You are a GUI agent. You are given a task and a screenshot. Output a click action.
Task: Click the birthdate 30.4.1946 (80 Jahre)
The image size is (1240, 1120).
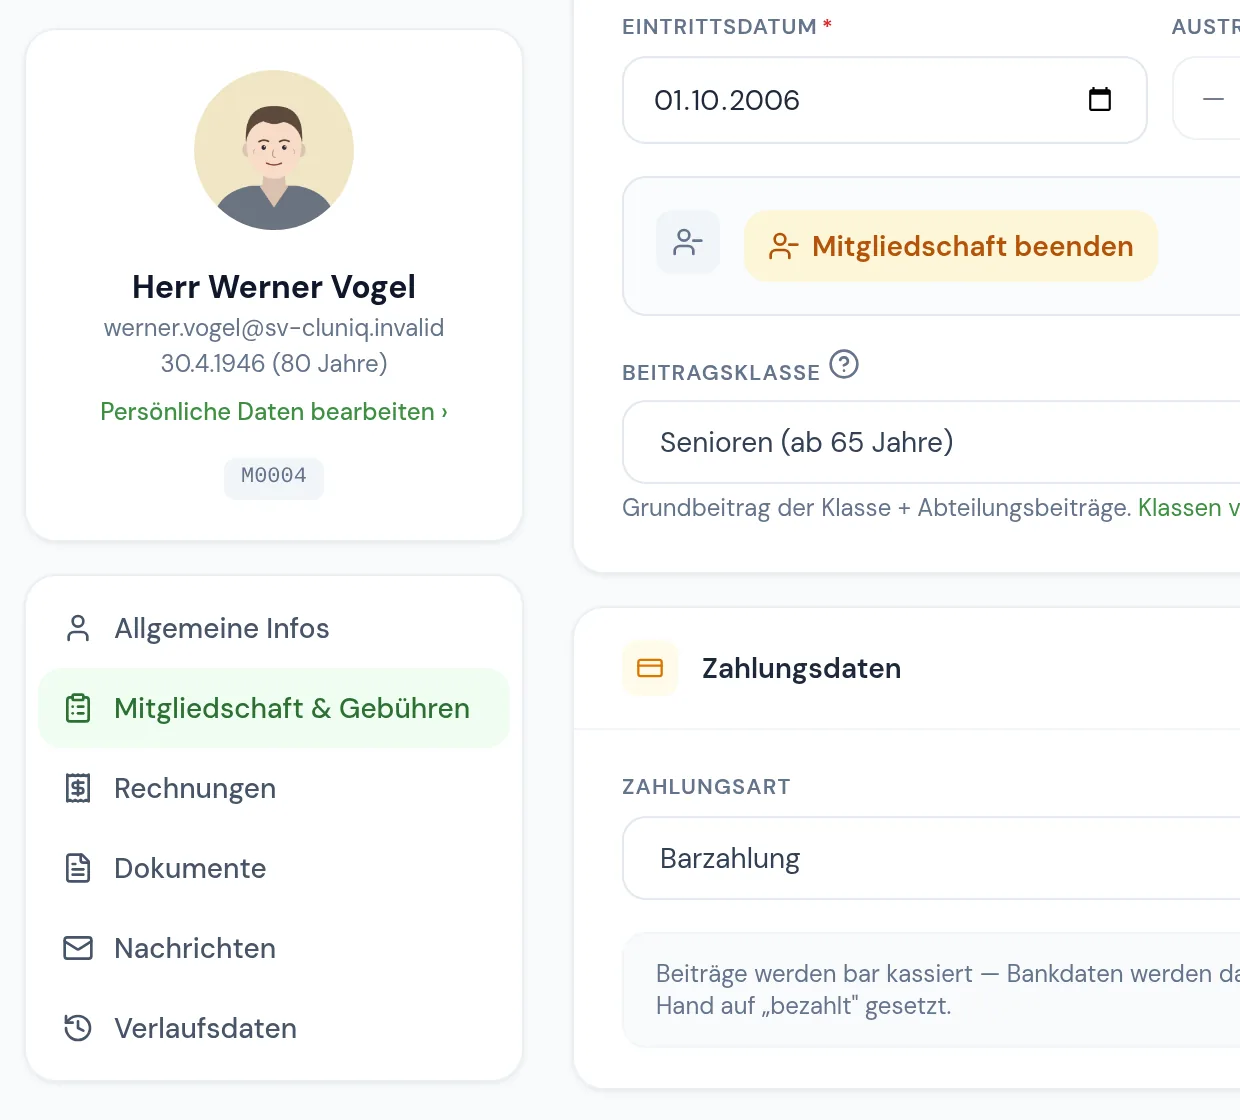coord(274,363)
